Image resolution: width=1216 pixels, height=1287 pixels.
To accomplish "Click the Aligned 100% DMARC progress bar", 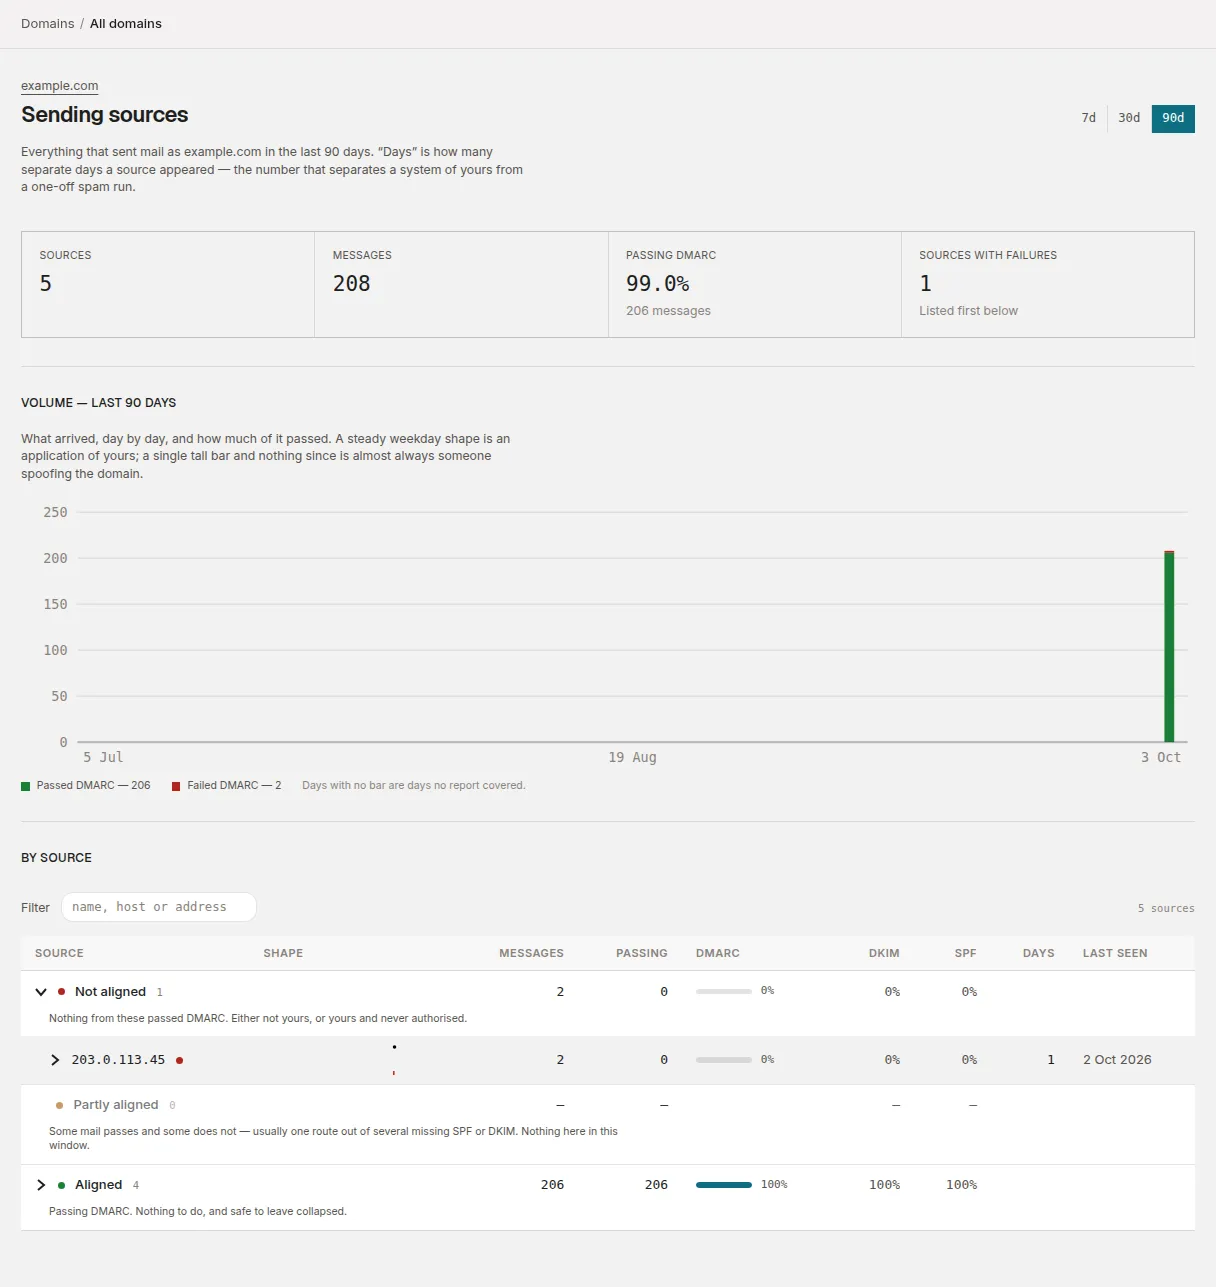I will [724, 1185].
